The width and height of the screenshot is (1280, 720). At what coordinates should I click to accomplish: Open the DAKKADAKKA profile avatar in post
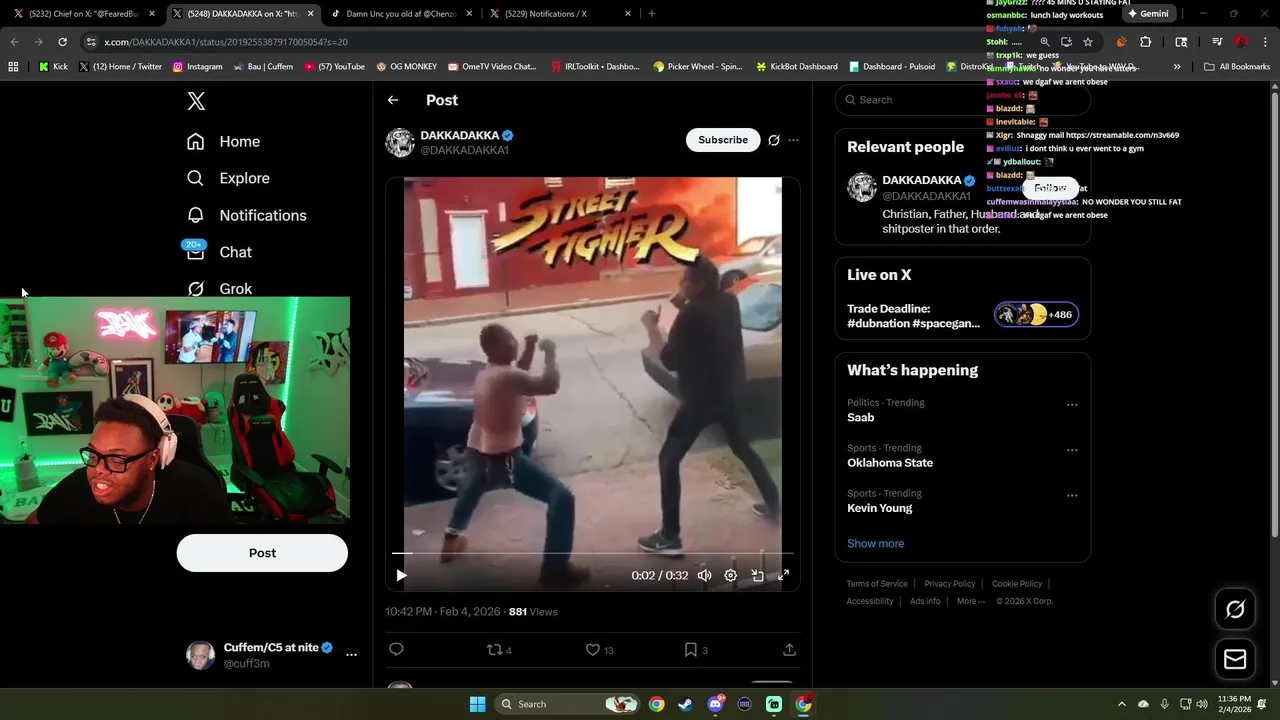[400, 142]
